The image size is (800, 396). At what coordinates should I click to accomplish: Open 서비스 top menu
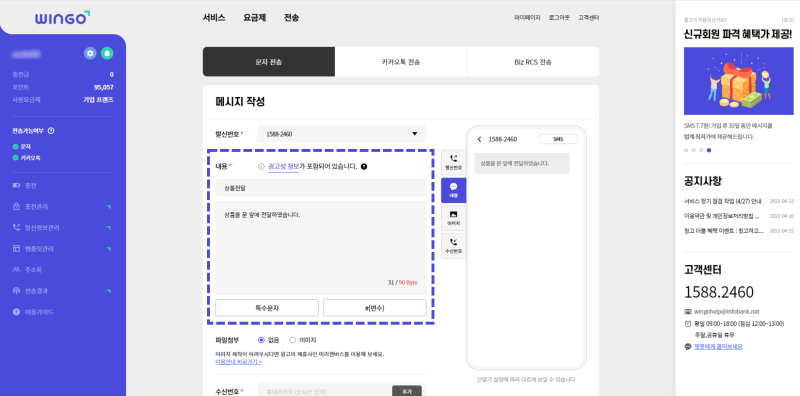coord(214,18)
